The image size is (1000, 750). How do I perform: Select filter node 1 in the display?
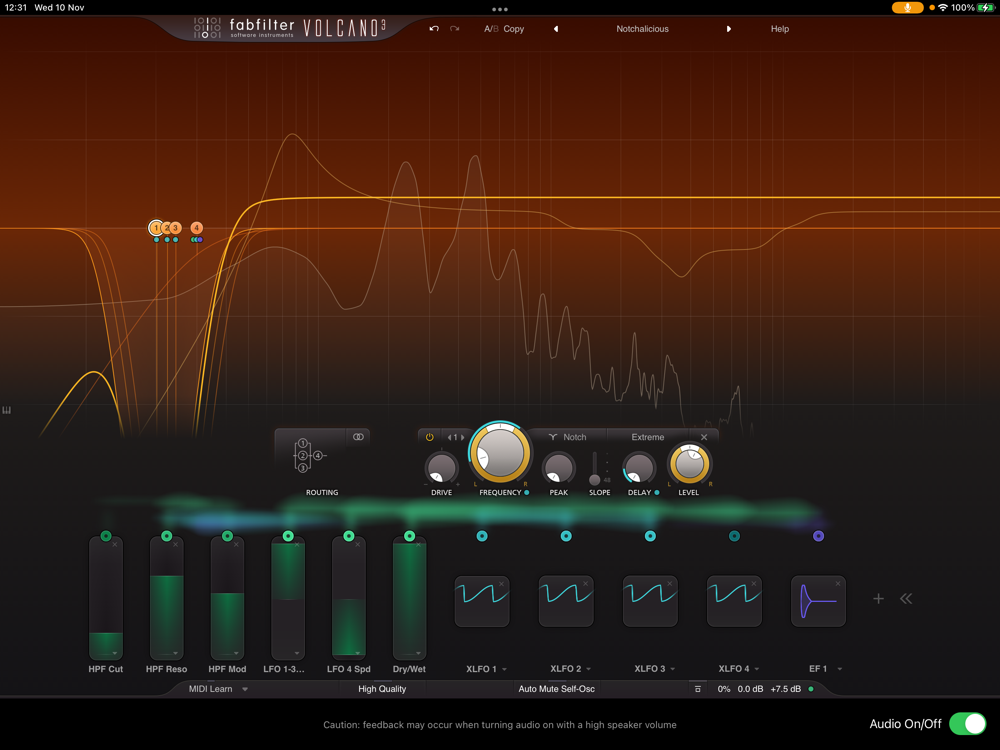click(x=156, y=228)
